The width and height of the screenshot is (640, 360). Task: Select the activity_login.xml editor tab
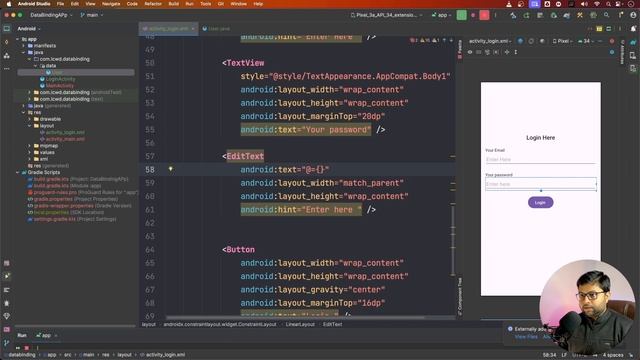click(168, 29)
